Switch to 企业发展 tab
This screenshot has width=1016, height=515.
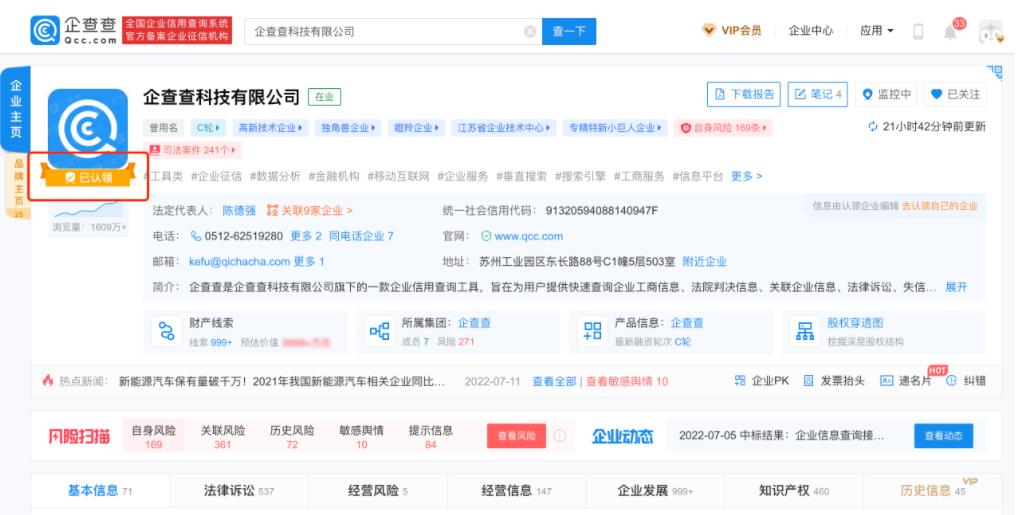coord(654,490)
